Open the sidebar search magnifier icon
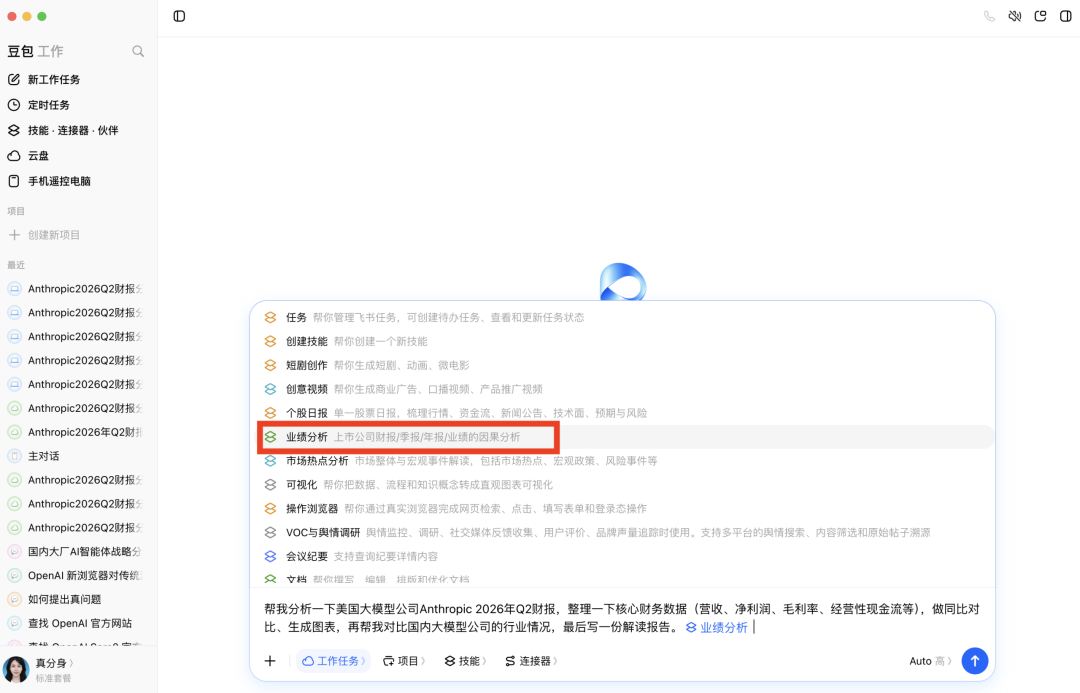 (x=138, y=51)
